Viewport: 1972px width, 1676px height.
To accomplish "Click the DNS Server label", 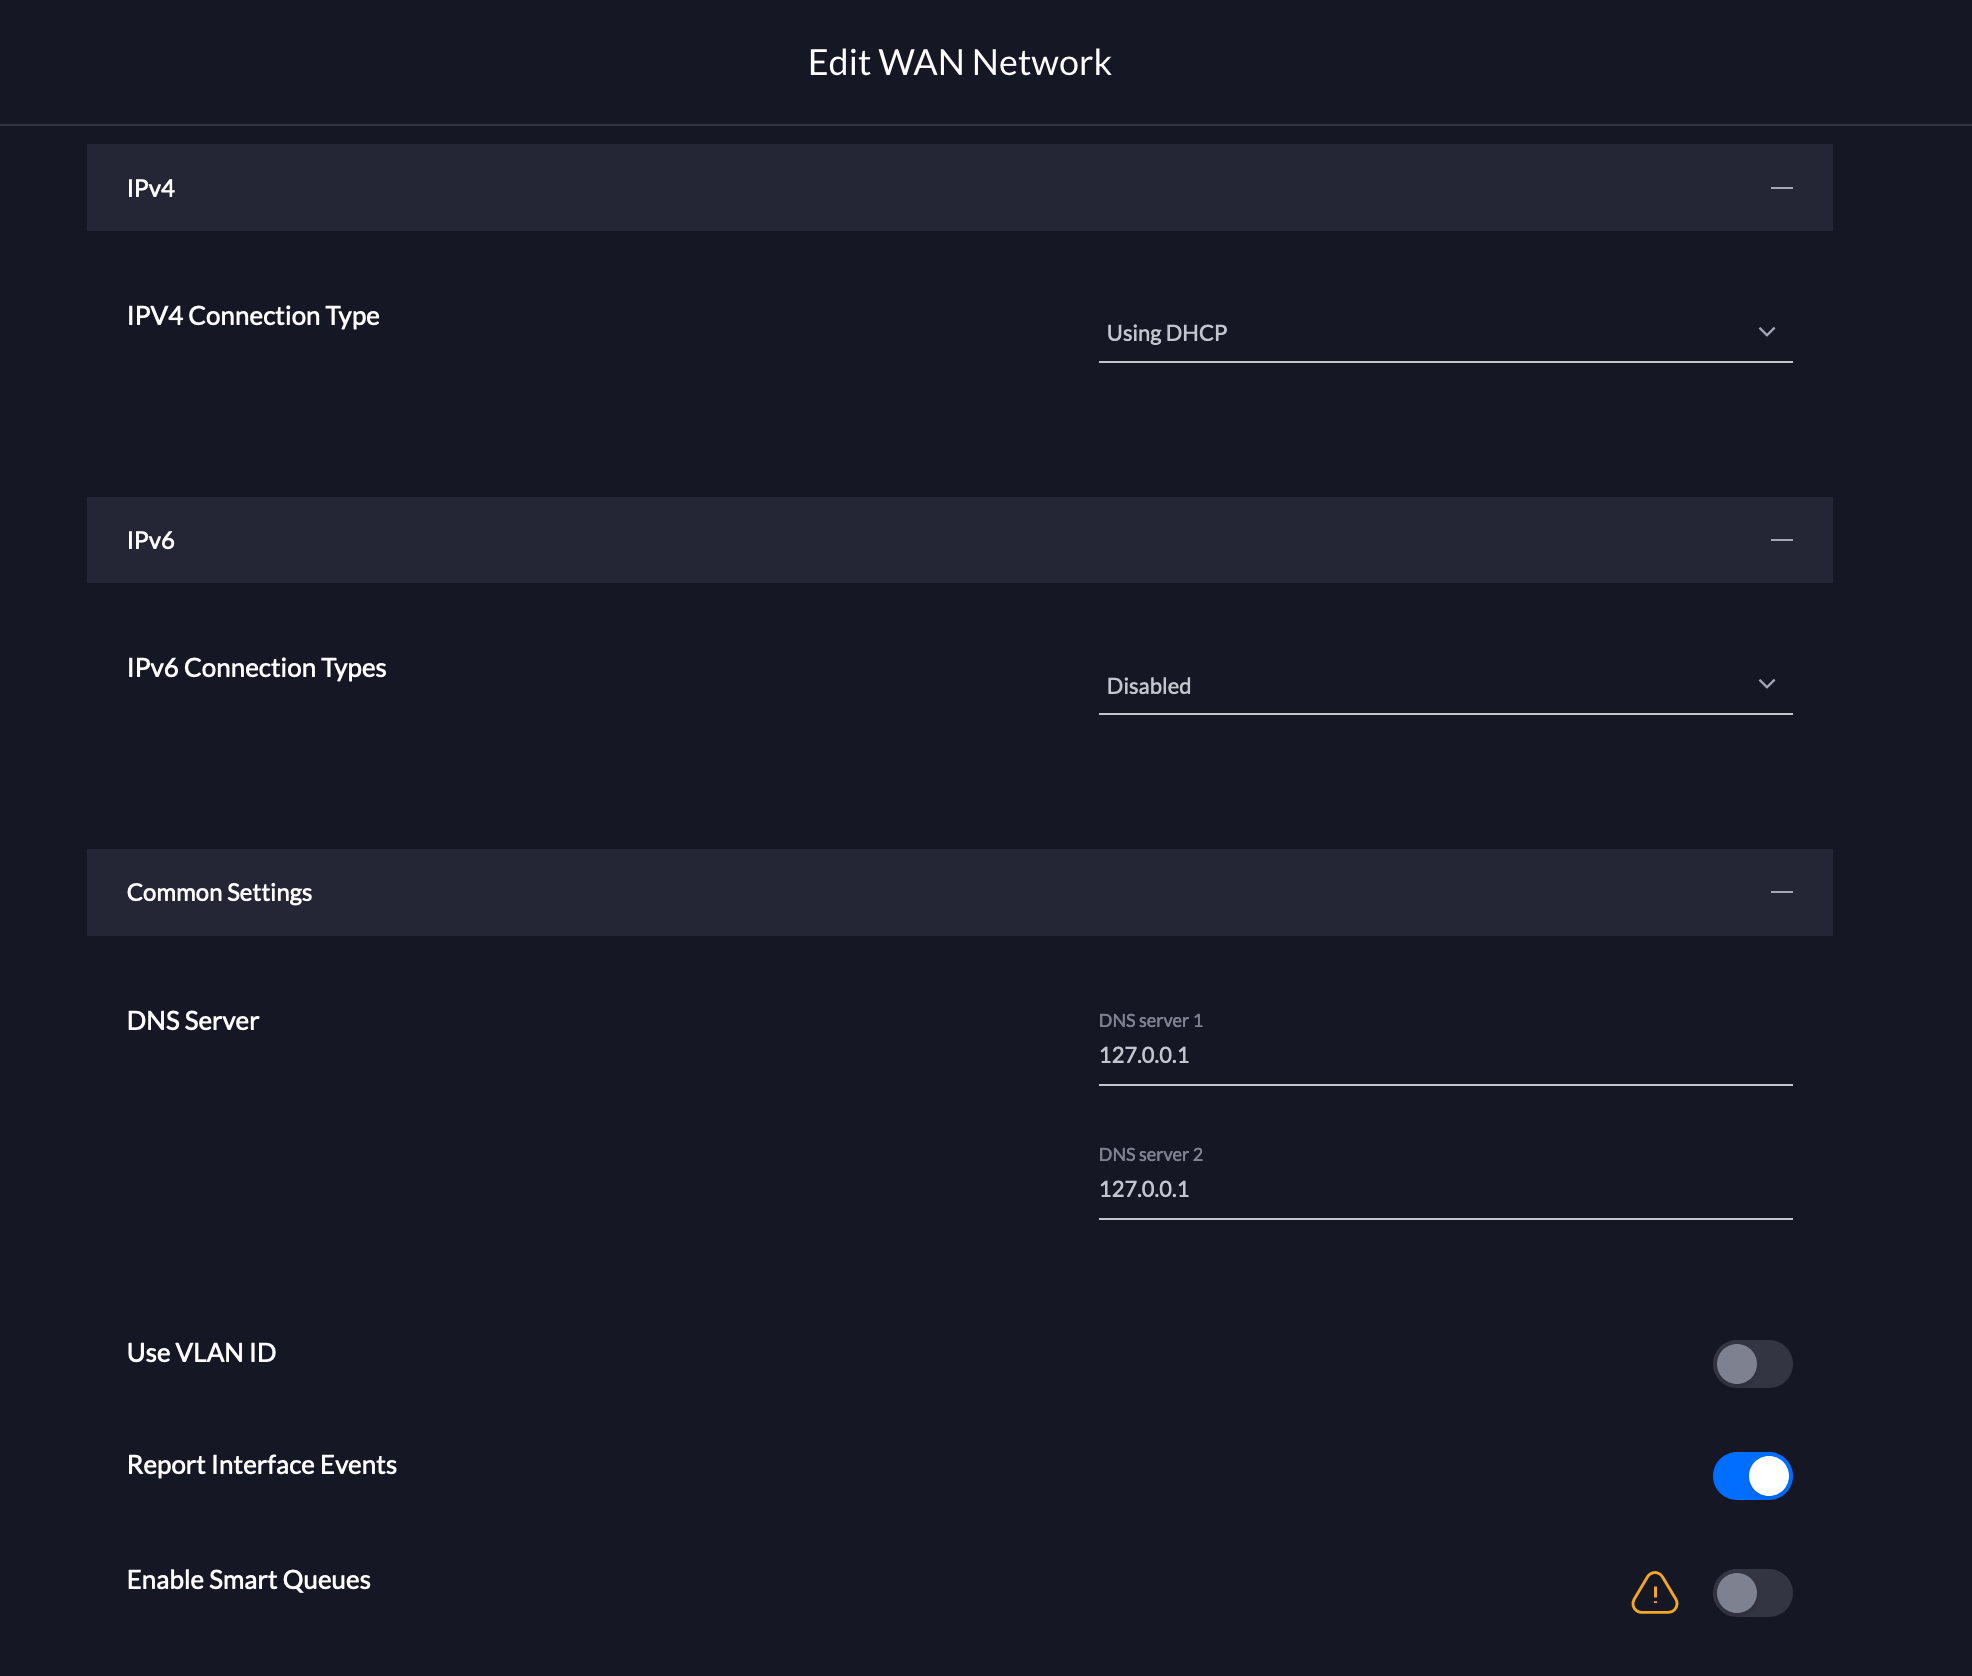I will 193,1021.
